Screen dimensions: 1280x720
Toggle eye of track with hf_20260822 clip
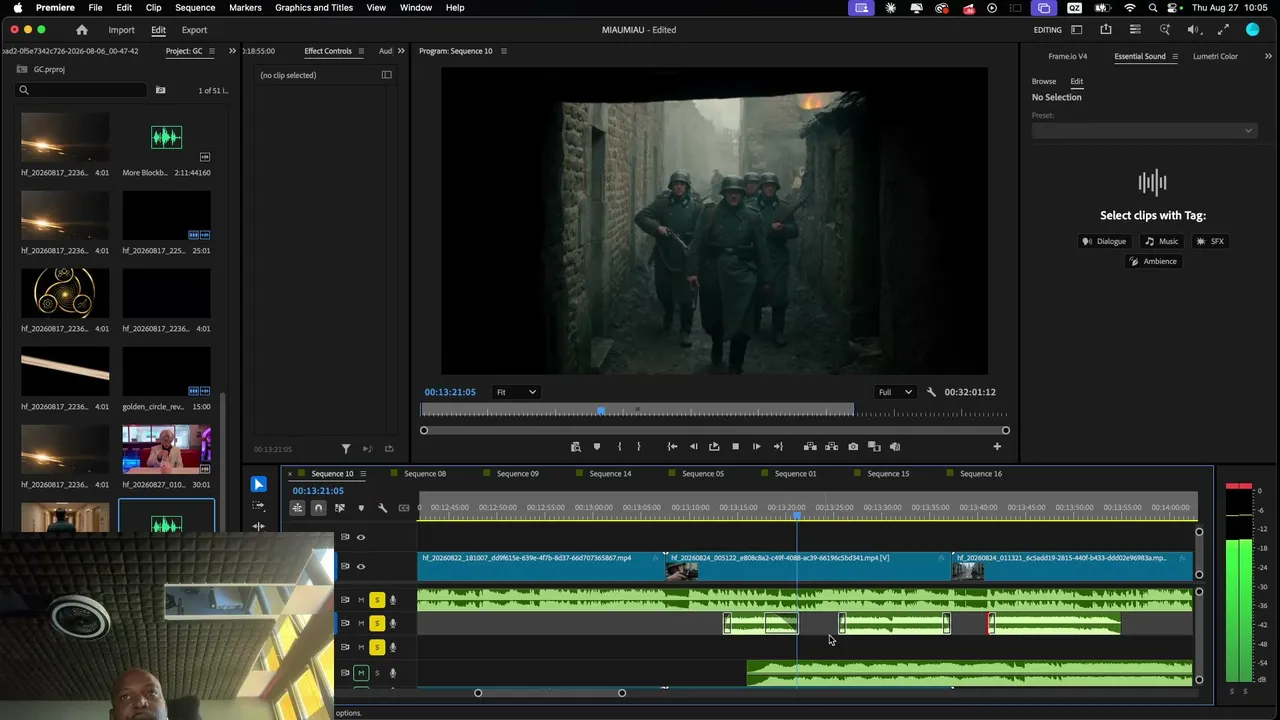tap(361, 566)
